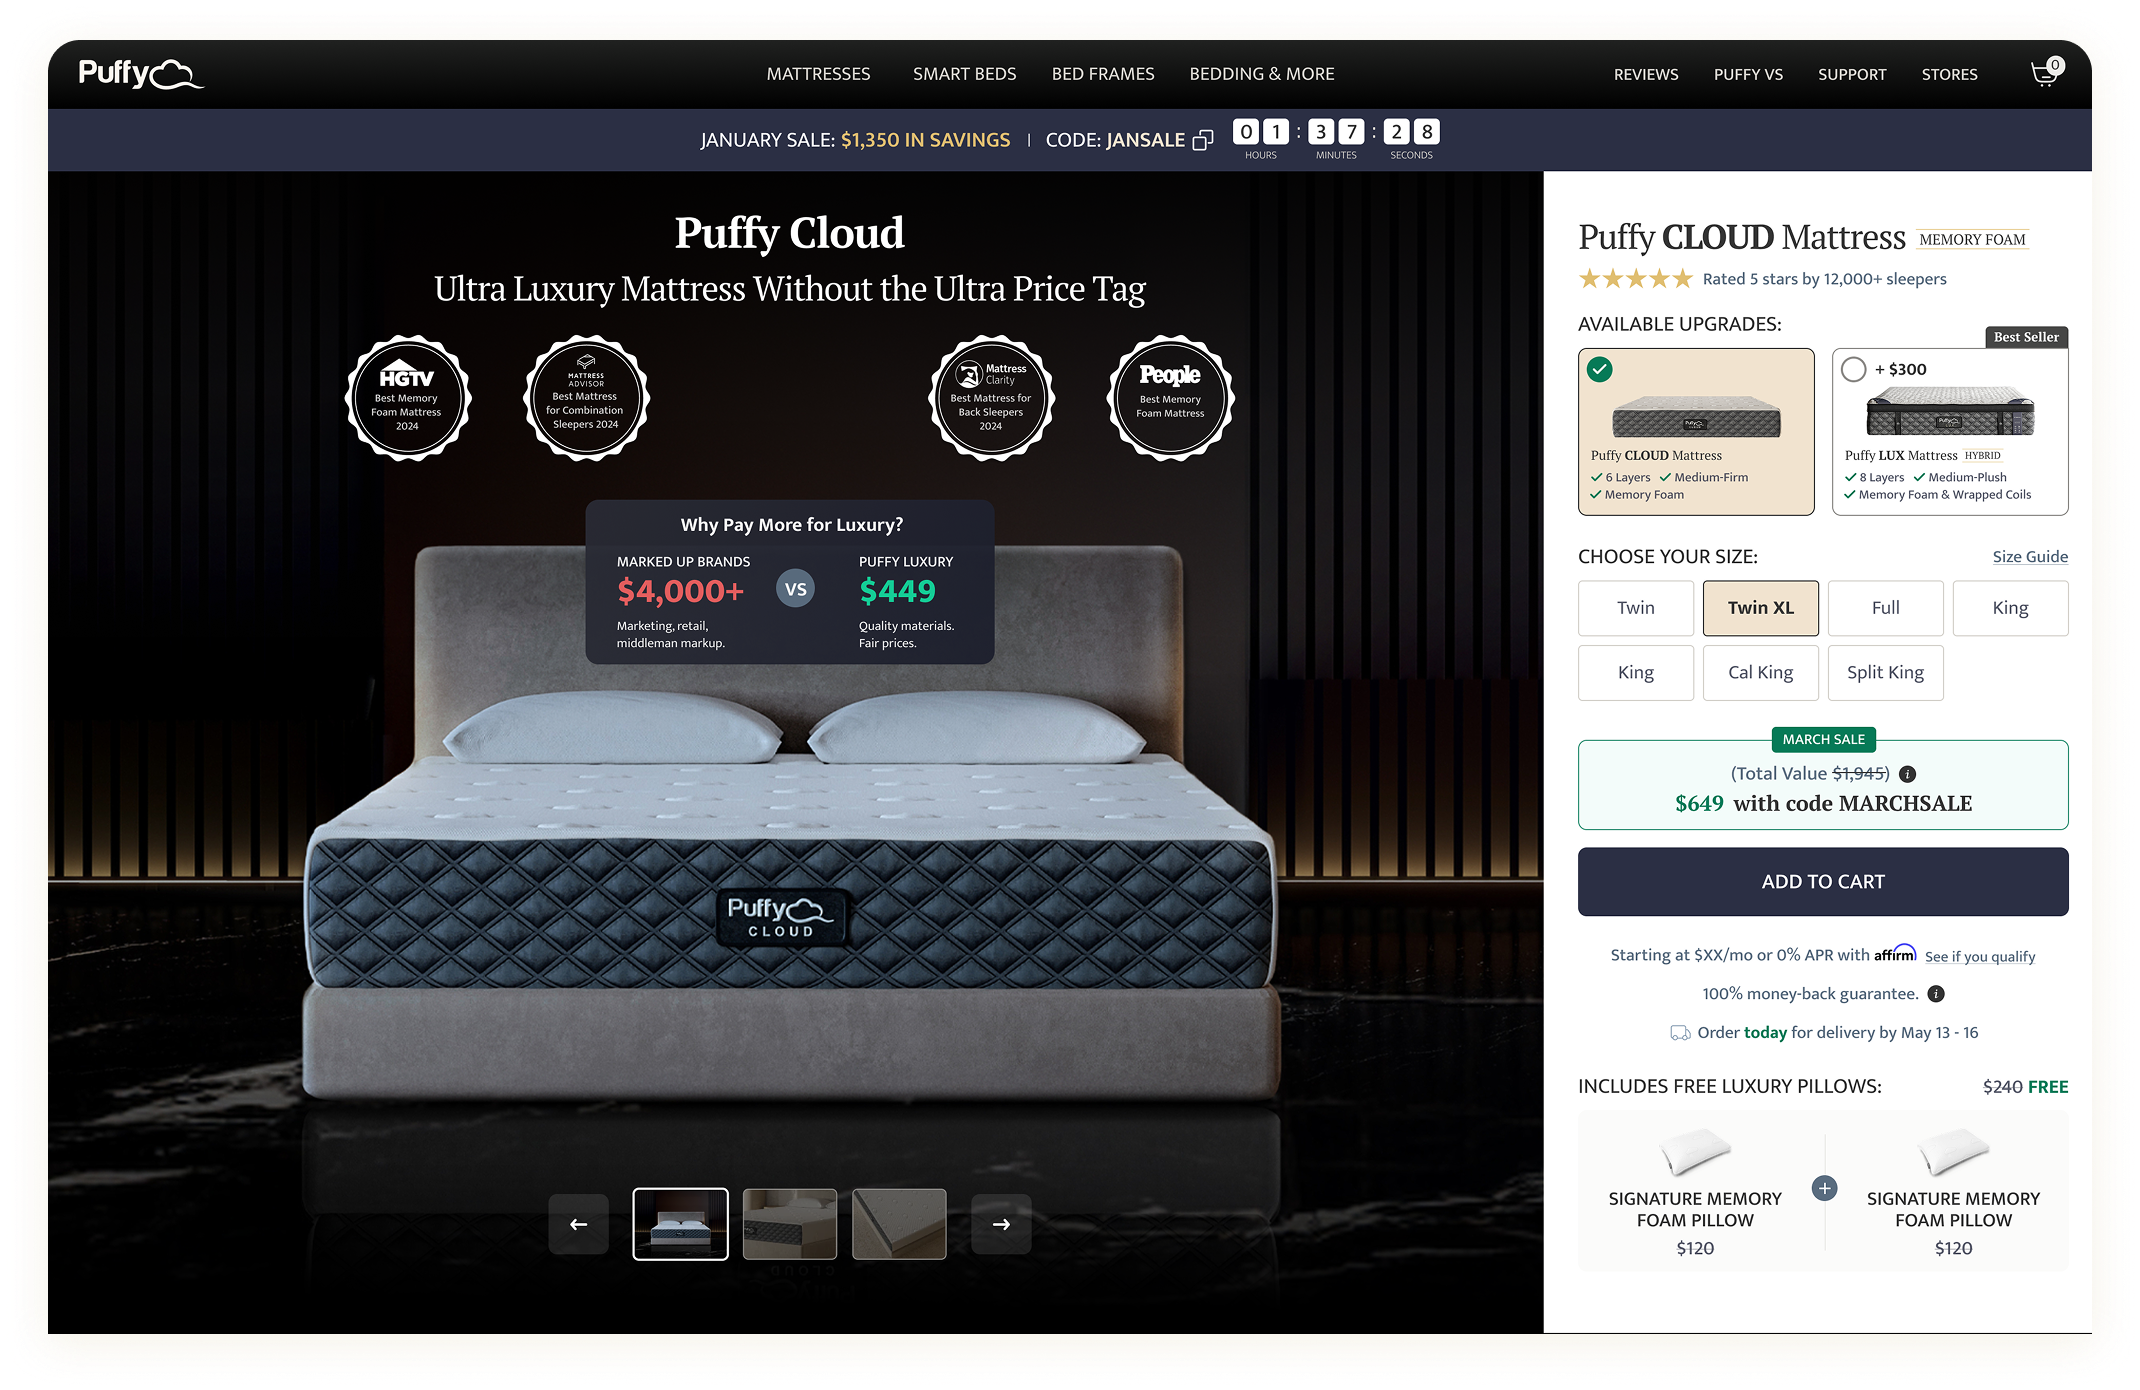The width and height of the screenshot is (2140, 1390).
Task: Open the SMART BEDS menu
Action: 964,74
